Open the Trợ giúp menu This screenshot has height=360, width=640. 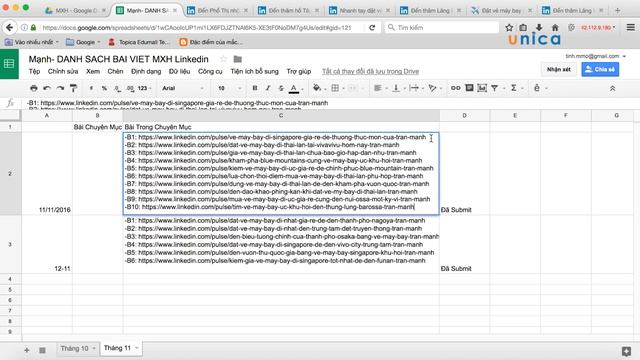299,71
